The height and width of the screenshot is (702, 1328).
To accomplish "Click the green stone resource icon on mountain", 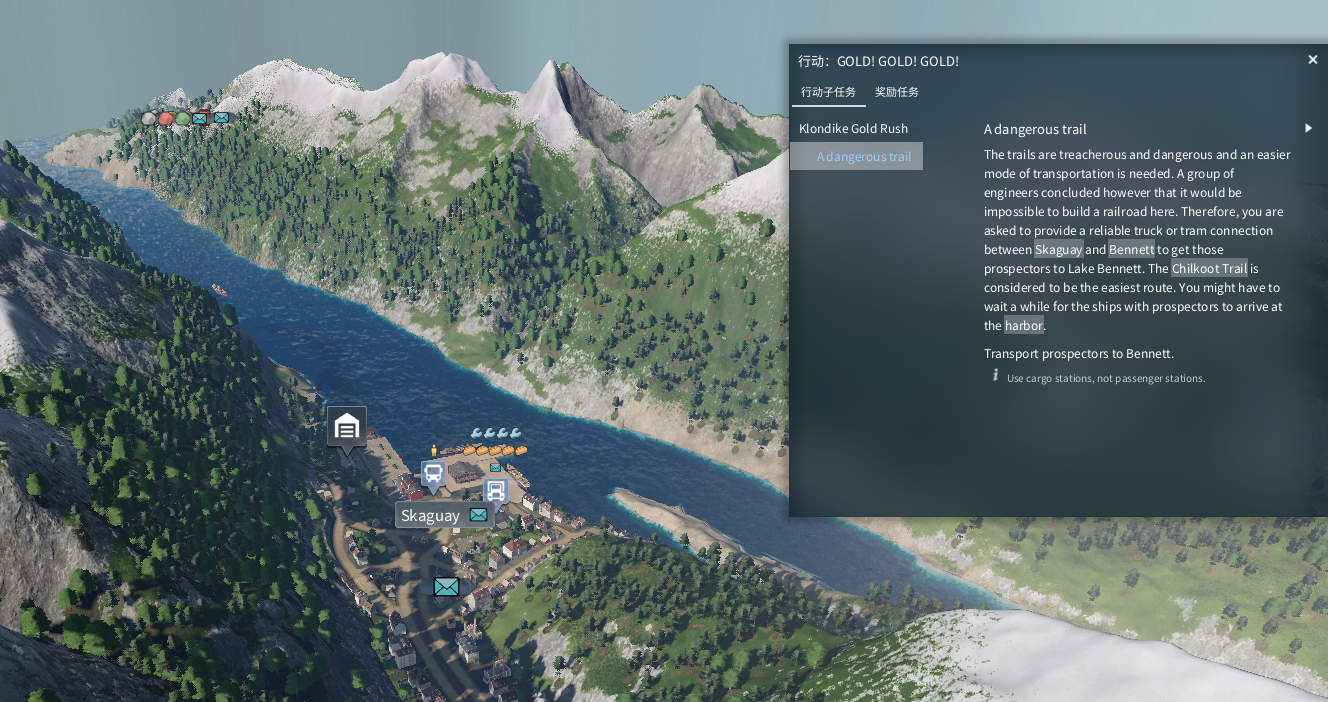I will tap(182, 118).
